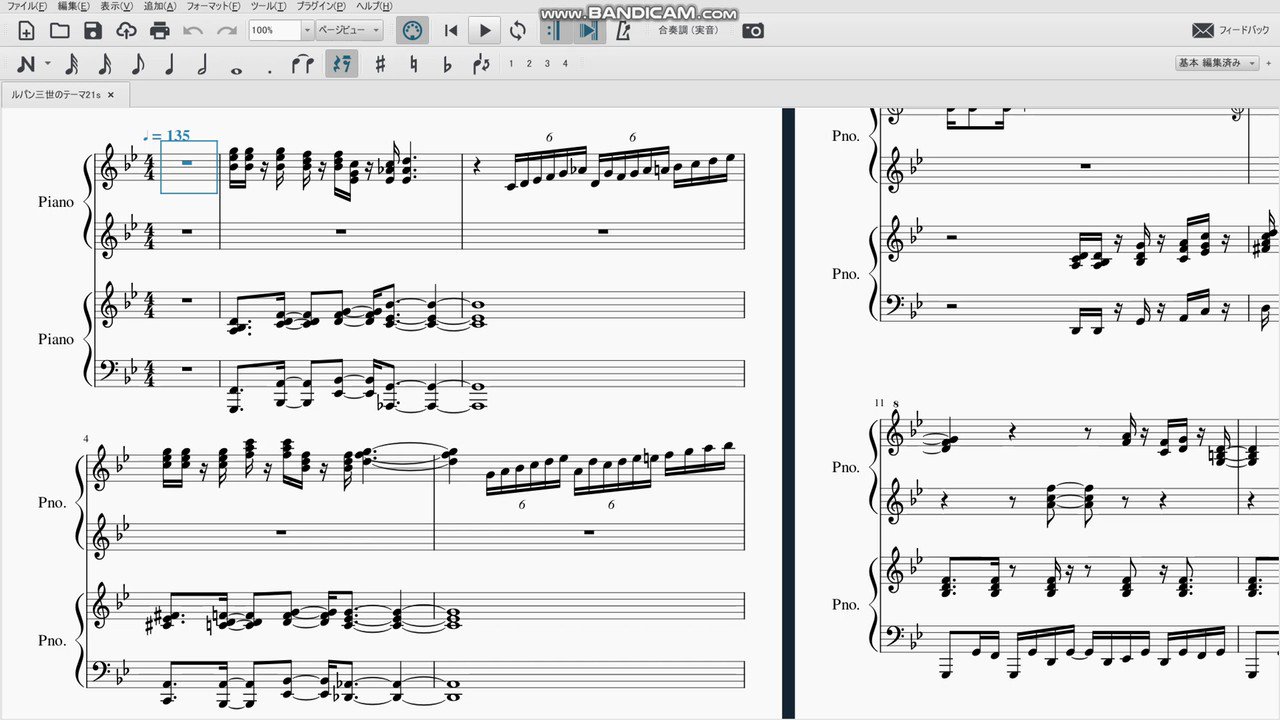Viewport: 1280px width, 720px height.
Task: Open the feedback (フィードバック) link
Action: click(1231, 30)
